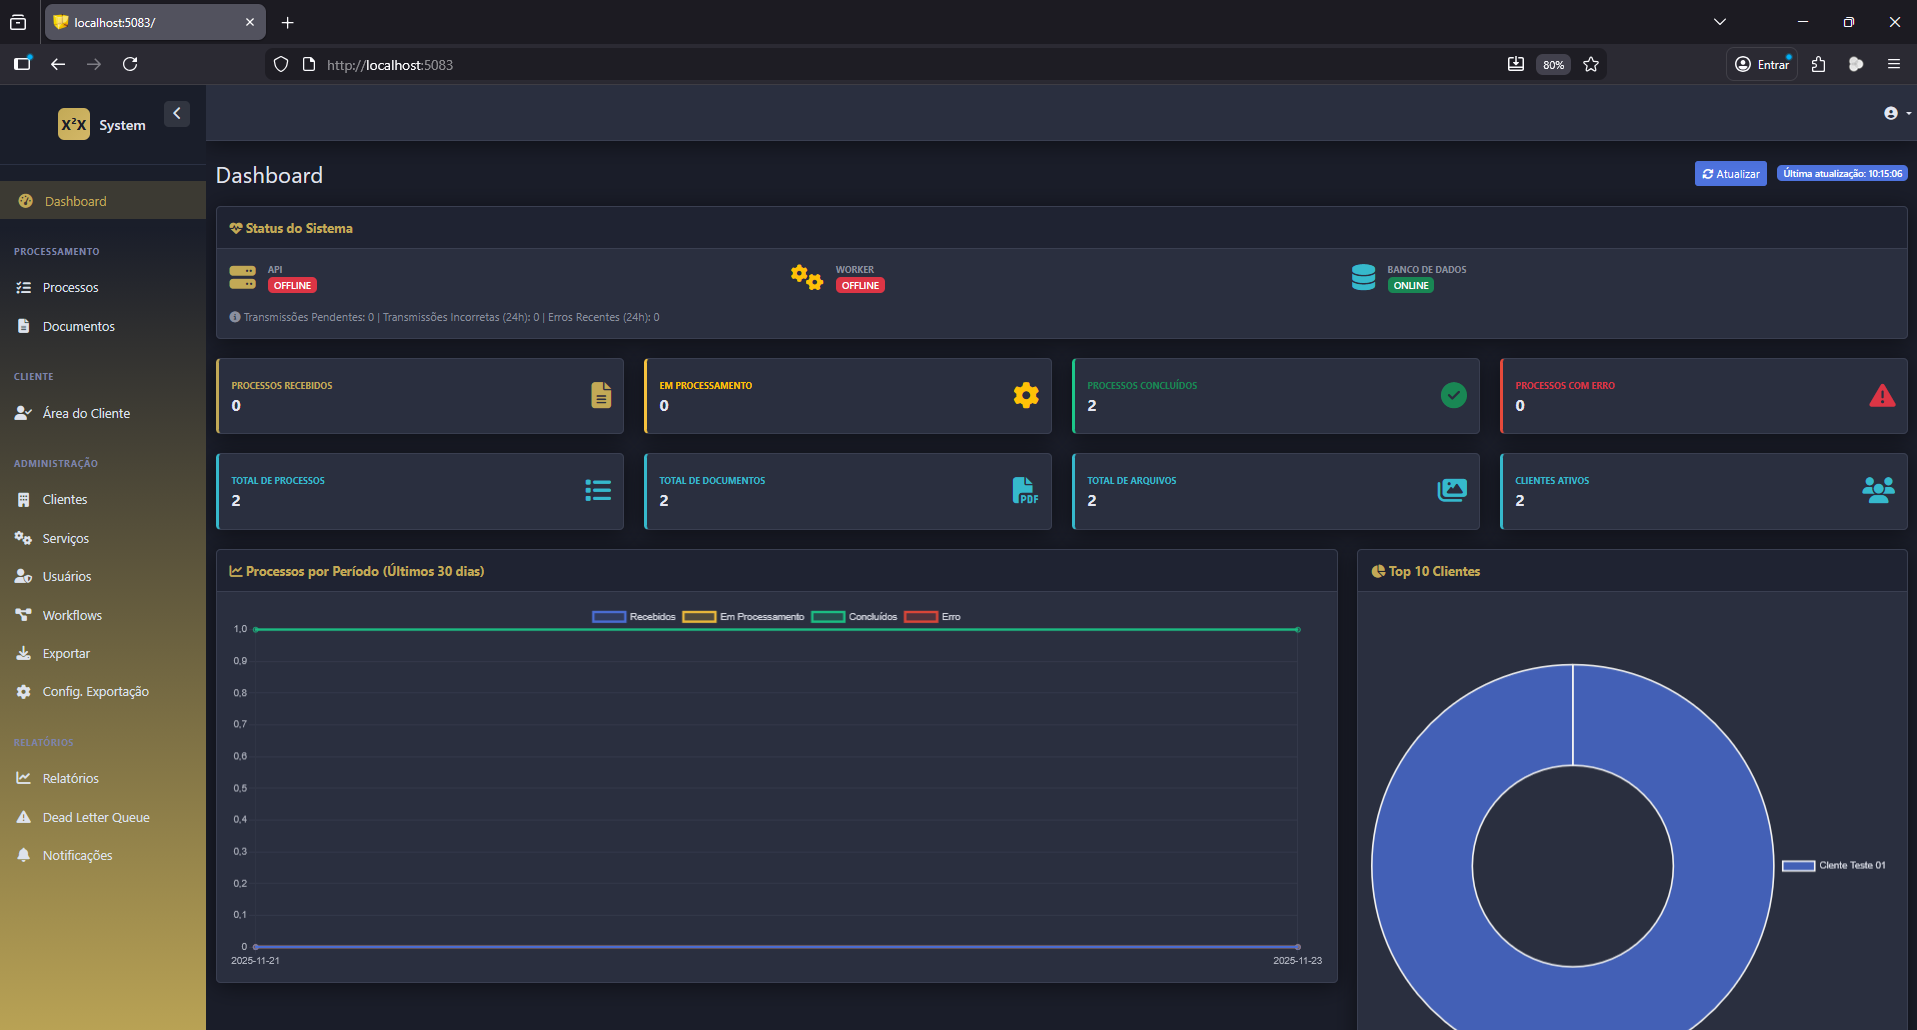Click the Workflows sidebar icon

click(x=24, y=616)
